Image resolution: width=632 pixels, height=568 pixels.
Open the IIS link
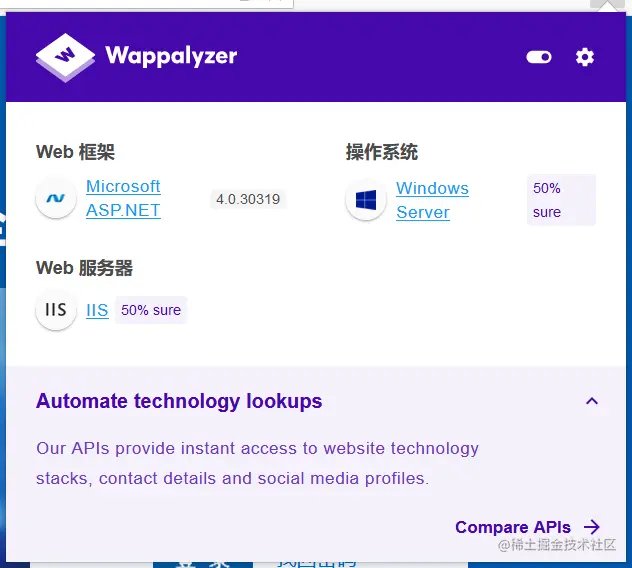click(97, 310)
